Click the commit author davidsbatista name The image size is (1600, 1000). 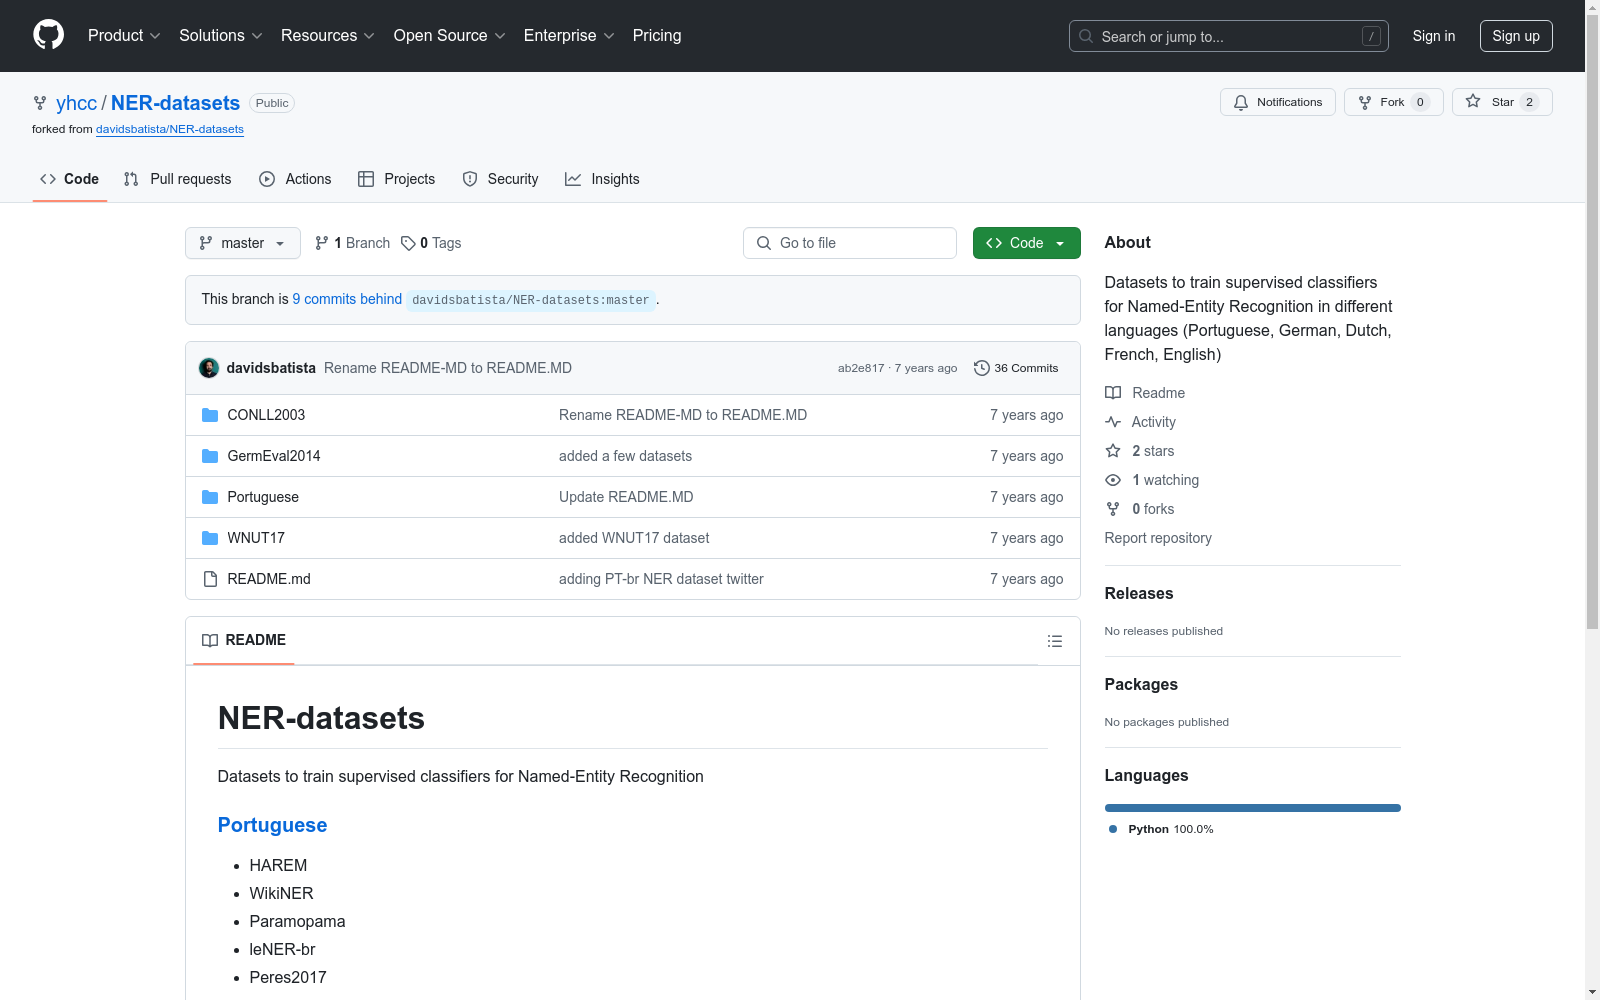coord(271,368)
